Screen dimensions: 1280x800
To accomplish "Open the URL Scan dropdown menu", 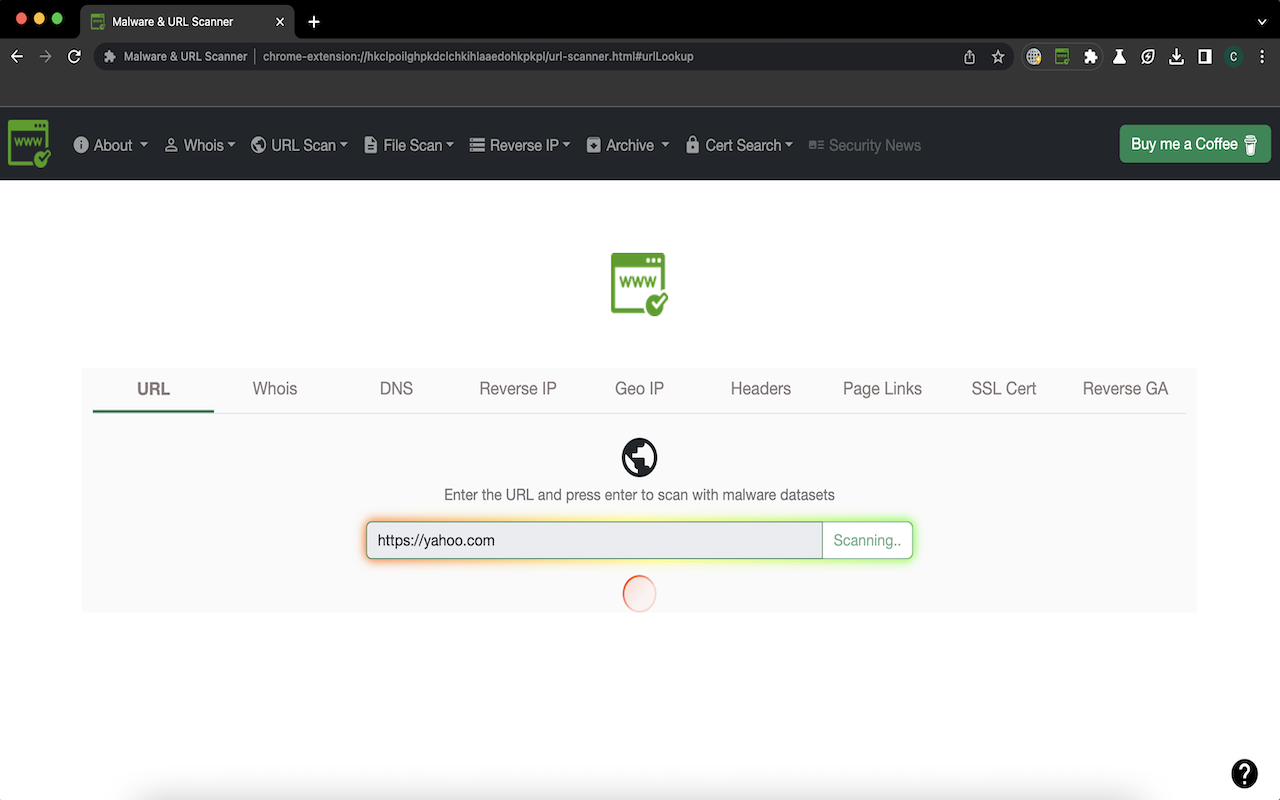I will [299, 145].
